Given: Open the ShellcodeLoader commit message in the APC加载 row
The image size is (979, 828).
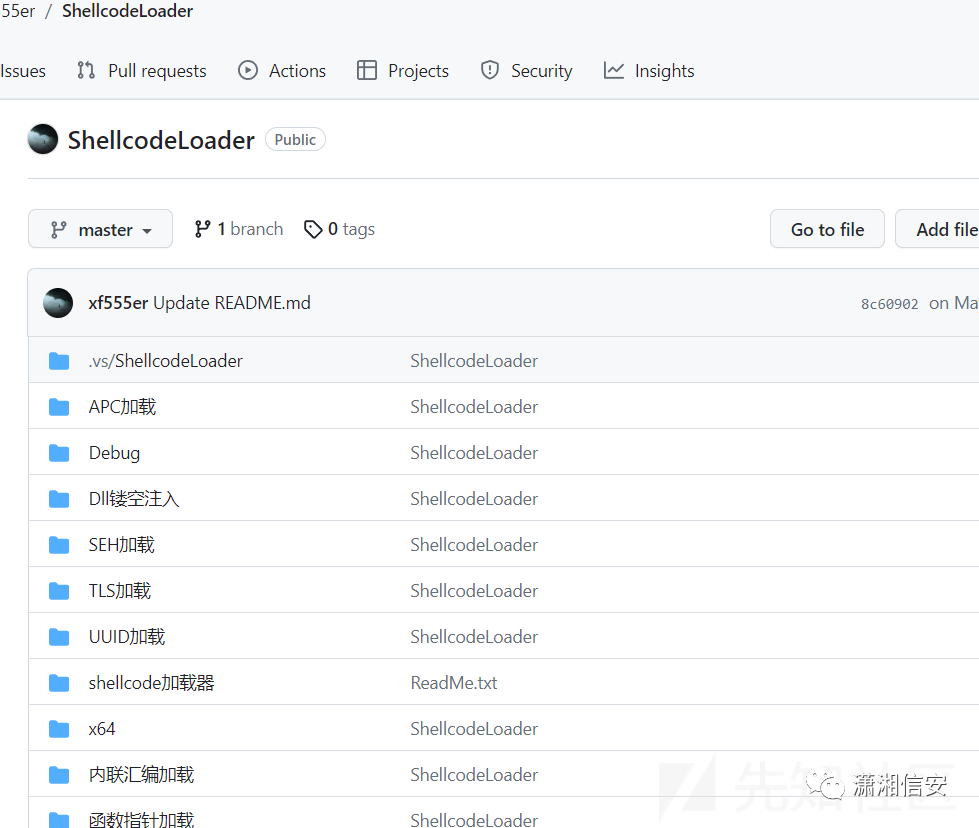Looking at the screenshot, I should pos(474,407).
